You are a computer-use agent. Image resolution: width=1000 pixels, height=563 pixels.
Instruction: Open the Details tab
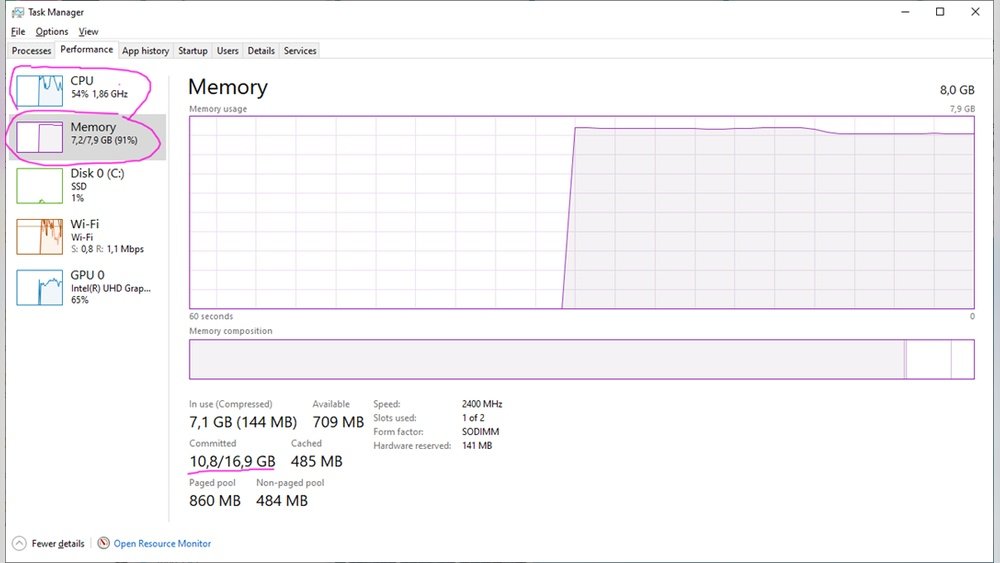pos(261,51)
